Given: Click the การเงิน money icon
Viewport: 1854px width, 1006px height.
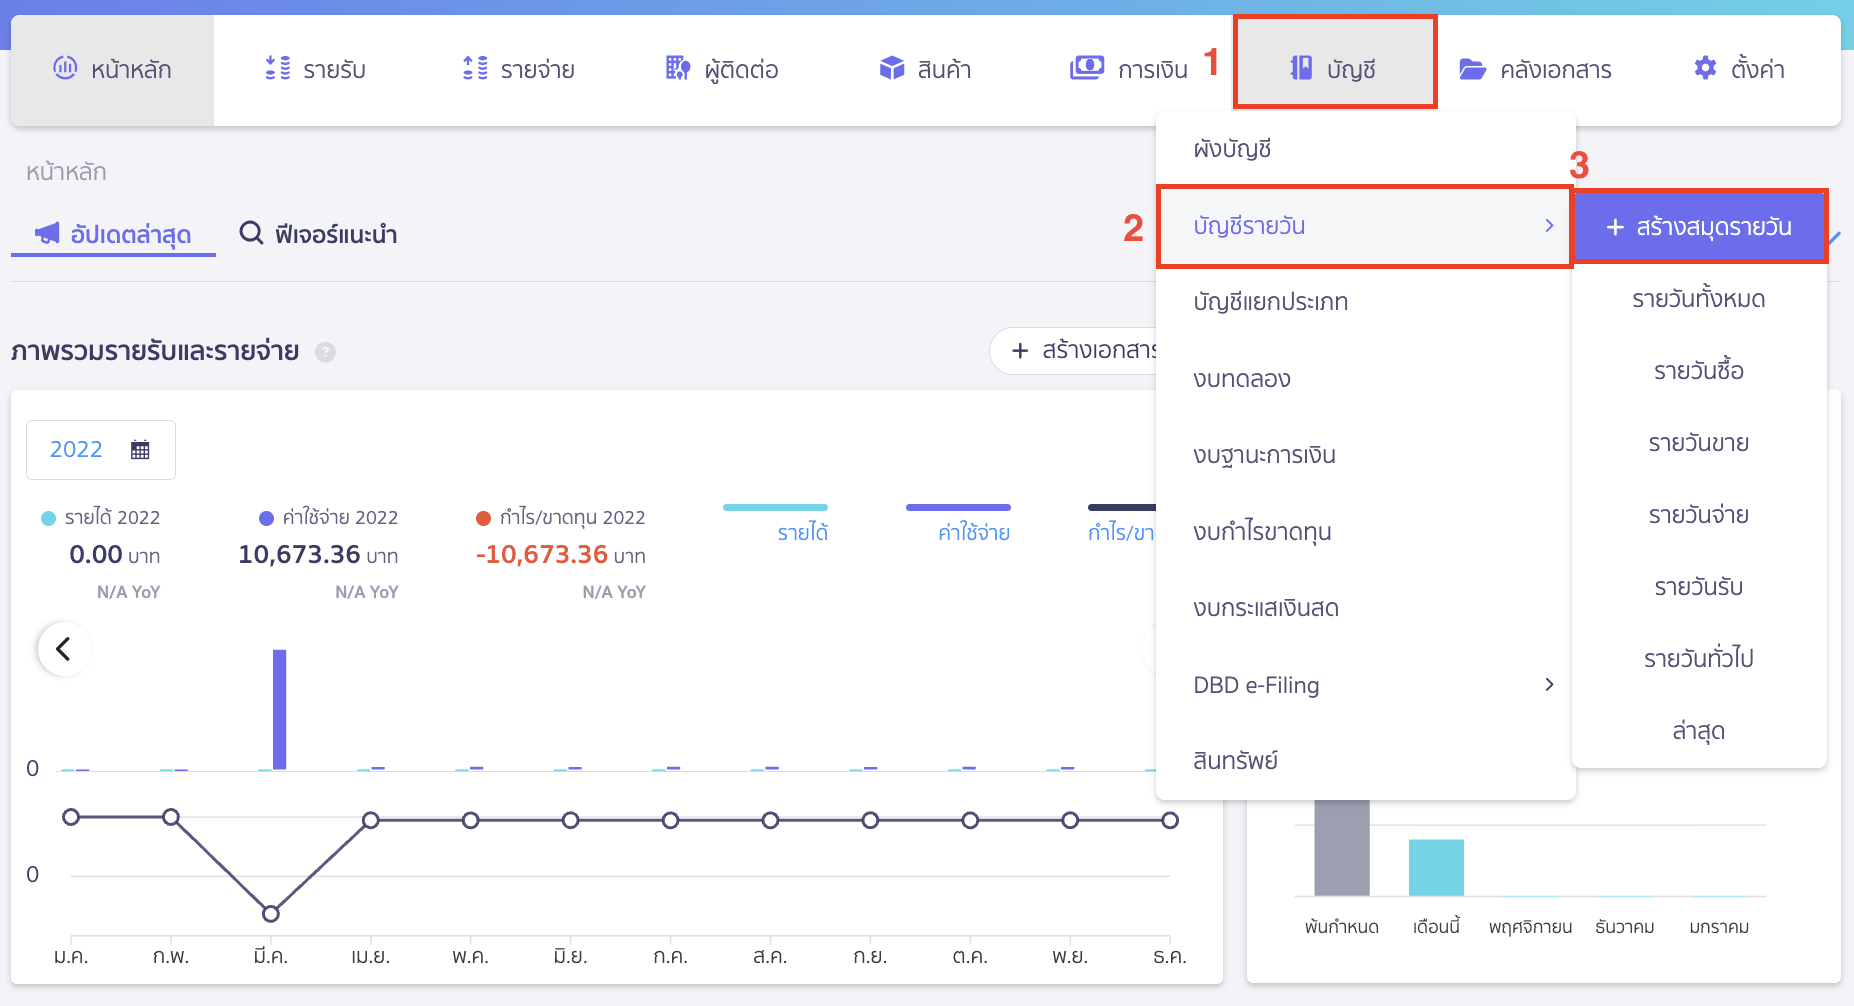Looking at the screenshot, I should click(x=1087, y=68).
